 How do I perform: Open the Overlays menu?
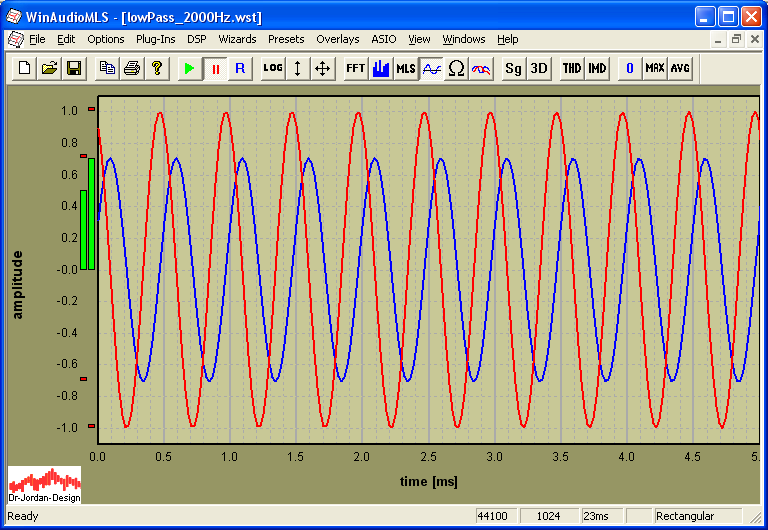click(x=337, y=39)
